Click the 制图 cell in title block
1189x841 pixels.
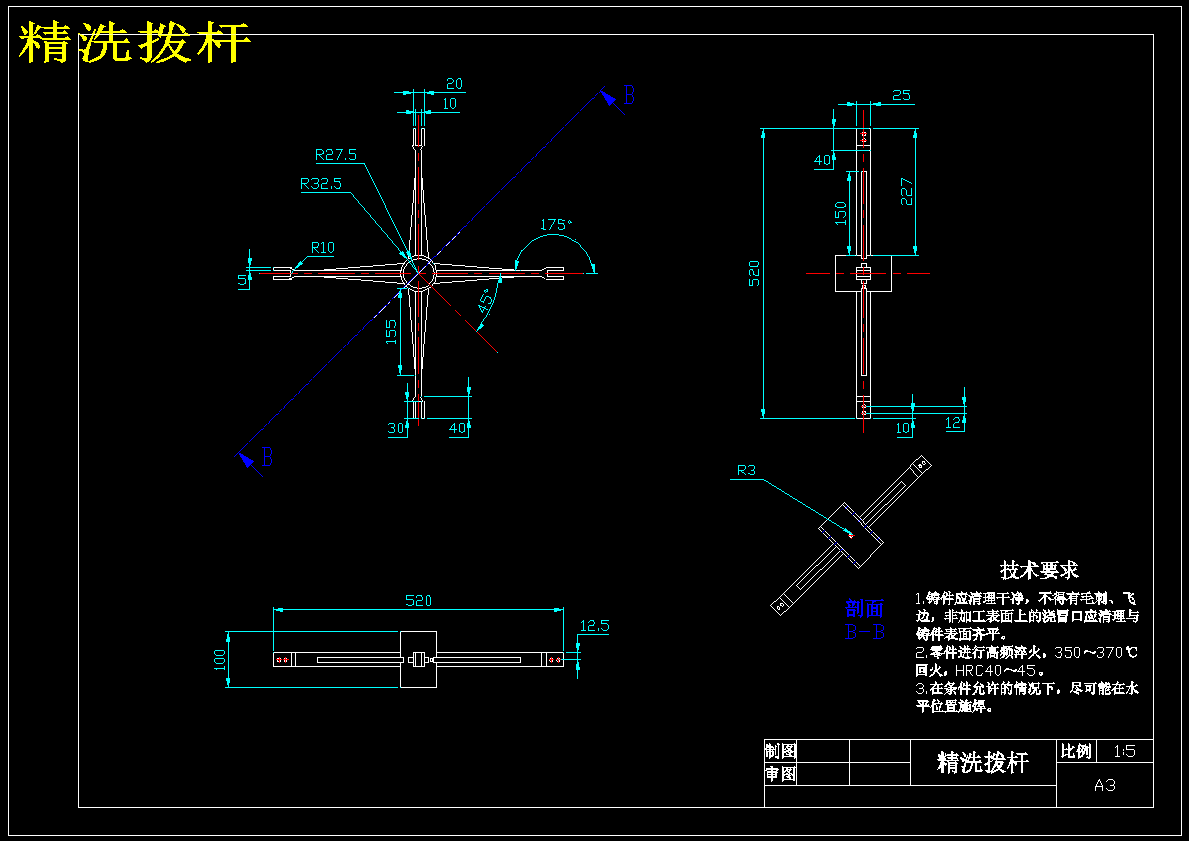780,752
